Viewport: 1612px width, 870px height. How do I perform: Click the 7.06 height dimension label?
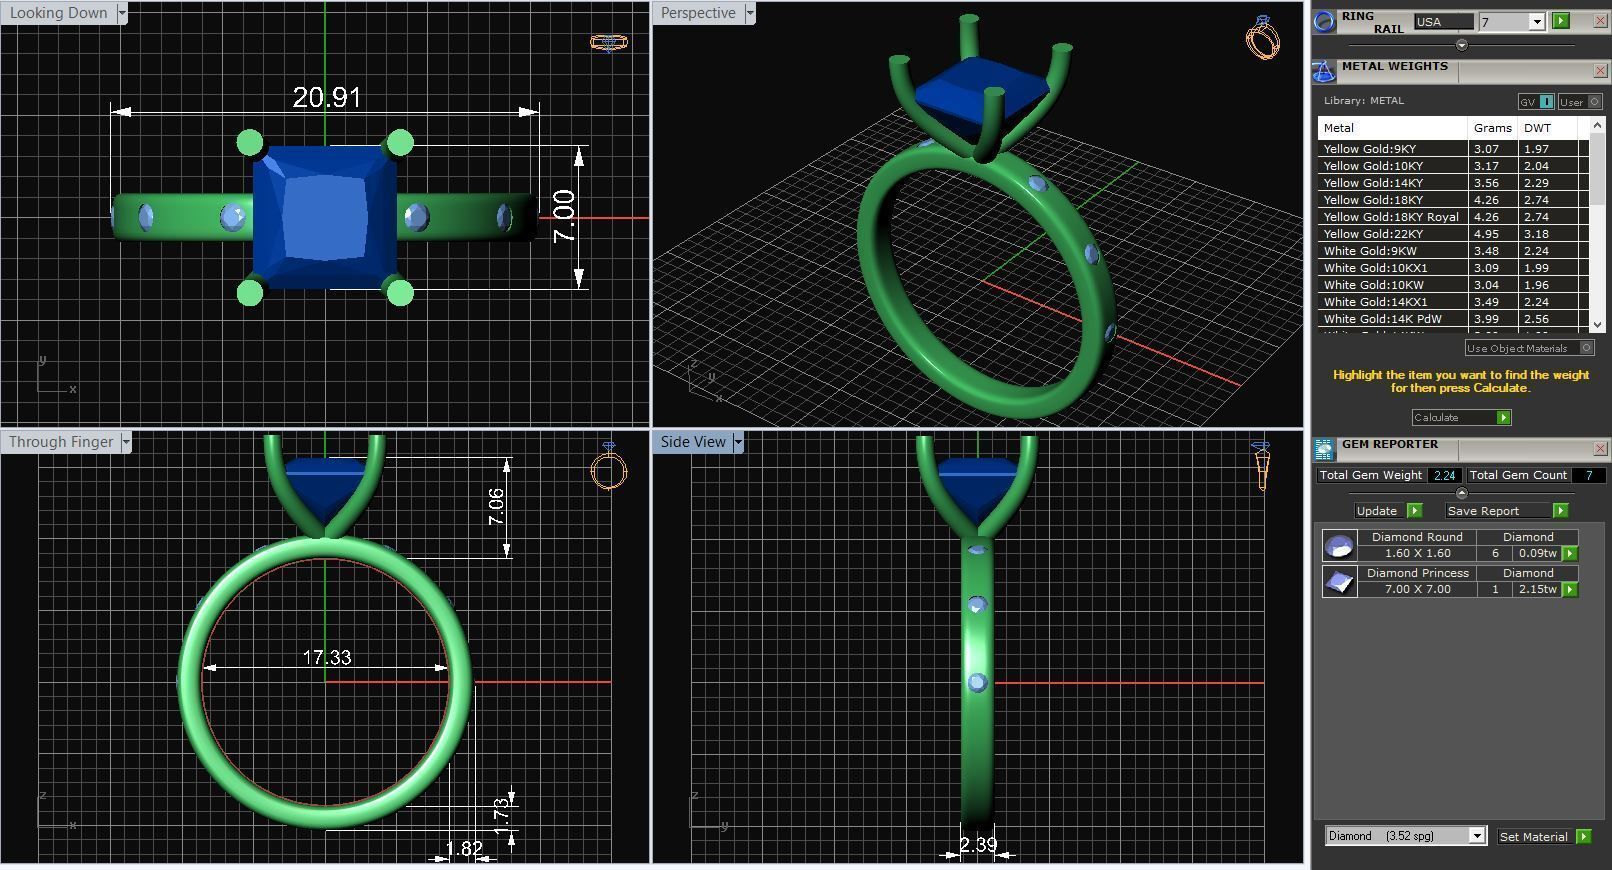click(x=496, y=507)
